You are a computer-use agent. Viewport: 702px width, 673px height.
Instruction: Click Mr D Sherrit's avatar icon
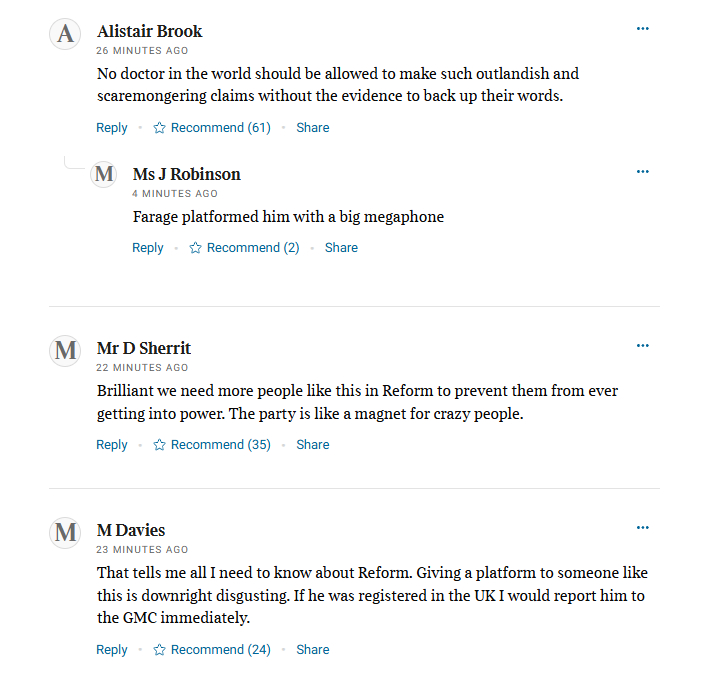click(x=65, y=350)
